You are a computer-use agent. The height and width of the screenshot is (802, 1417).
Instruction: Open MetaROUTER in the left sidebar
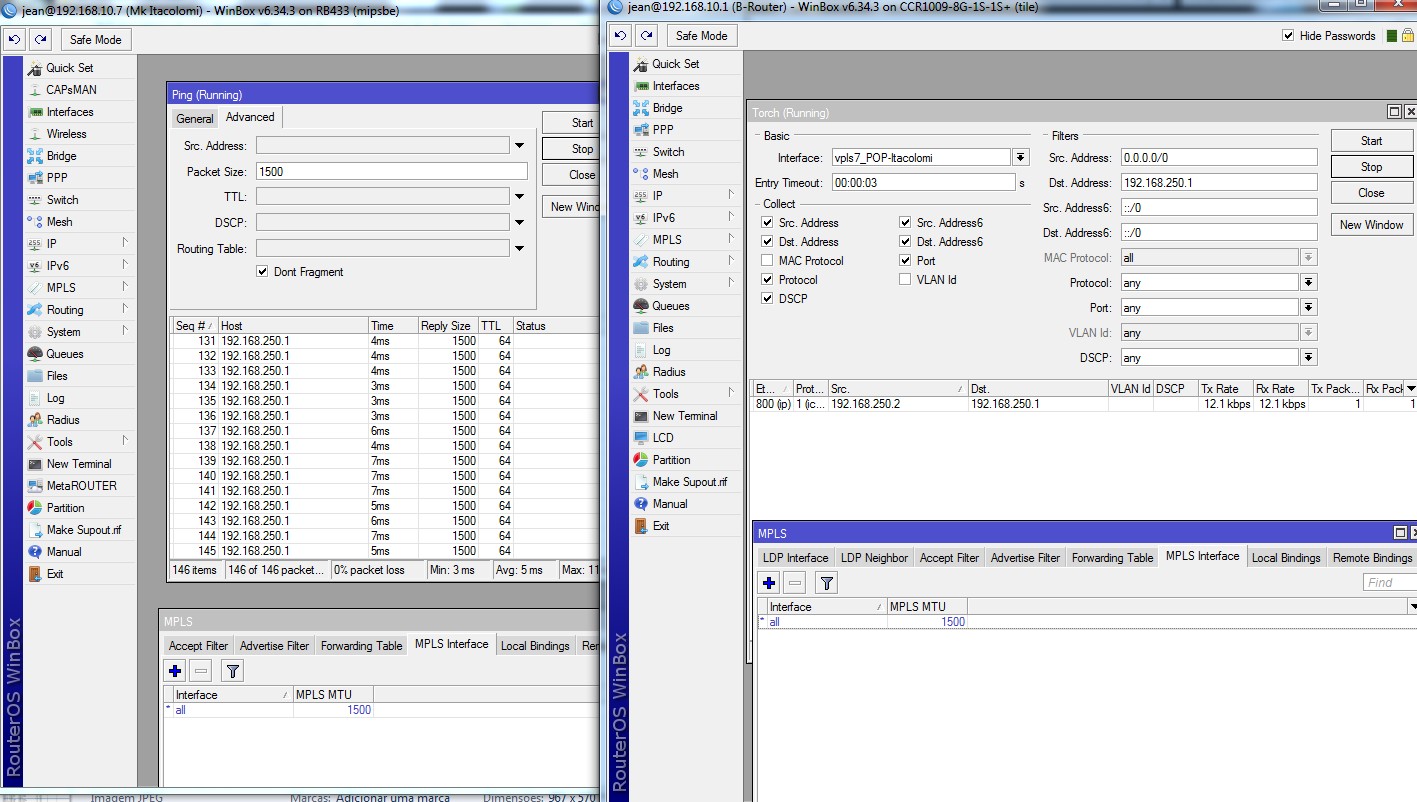click(x=81, y=486)
